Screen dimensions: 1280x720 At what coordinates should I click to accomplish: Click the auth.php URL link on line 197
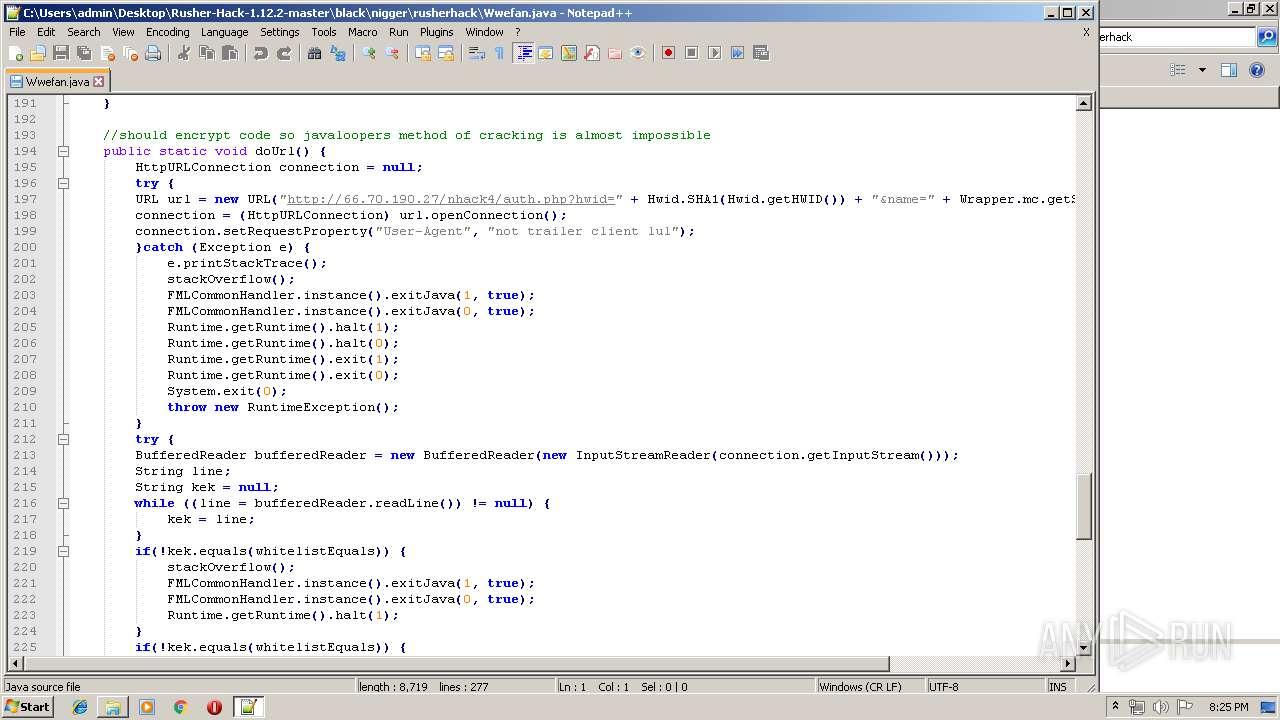pyautogui.click(x=451, y=199)
